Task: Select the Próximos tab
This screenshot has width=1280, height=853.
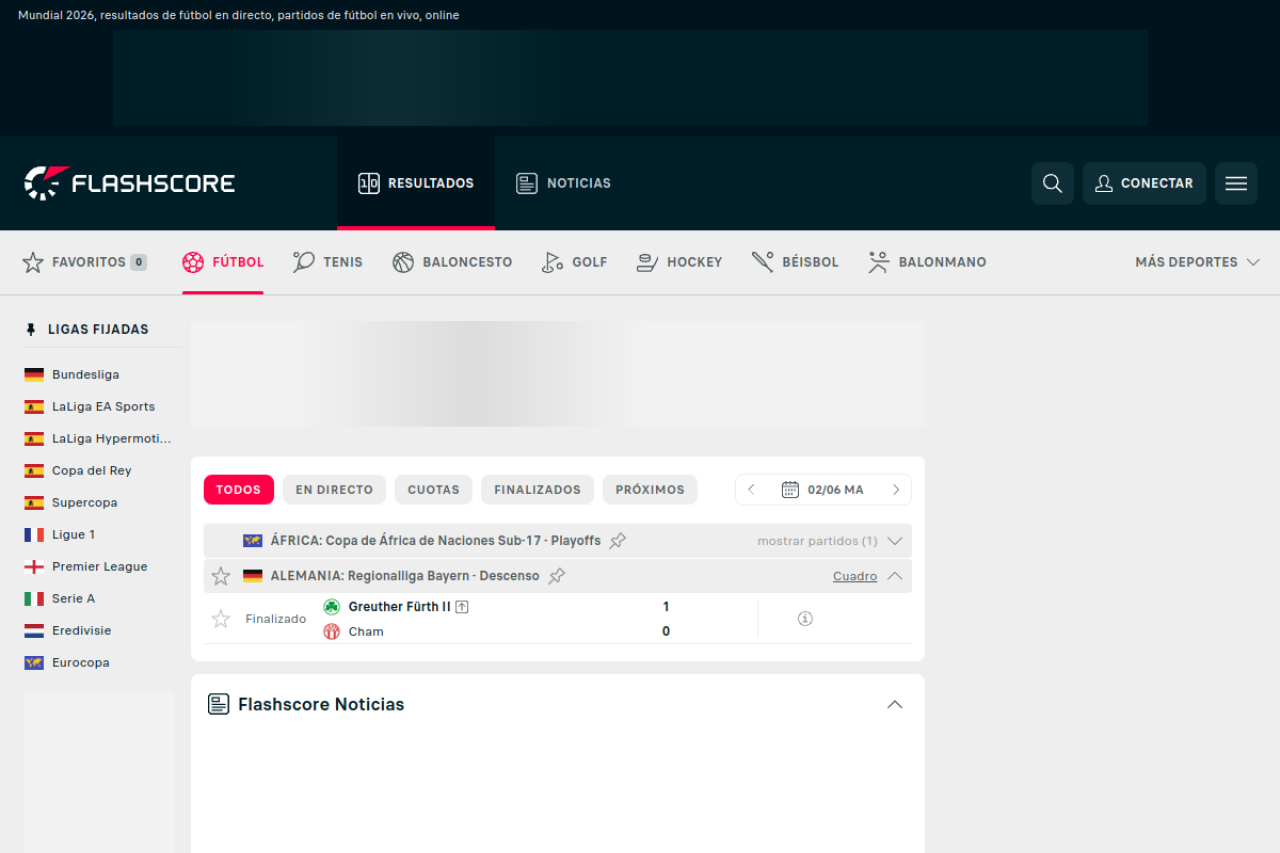Action: tap(650, 490)
